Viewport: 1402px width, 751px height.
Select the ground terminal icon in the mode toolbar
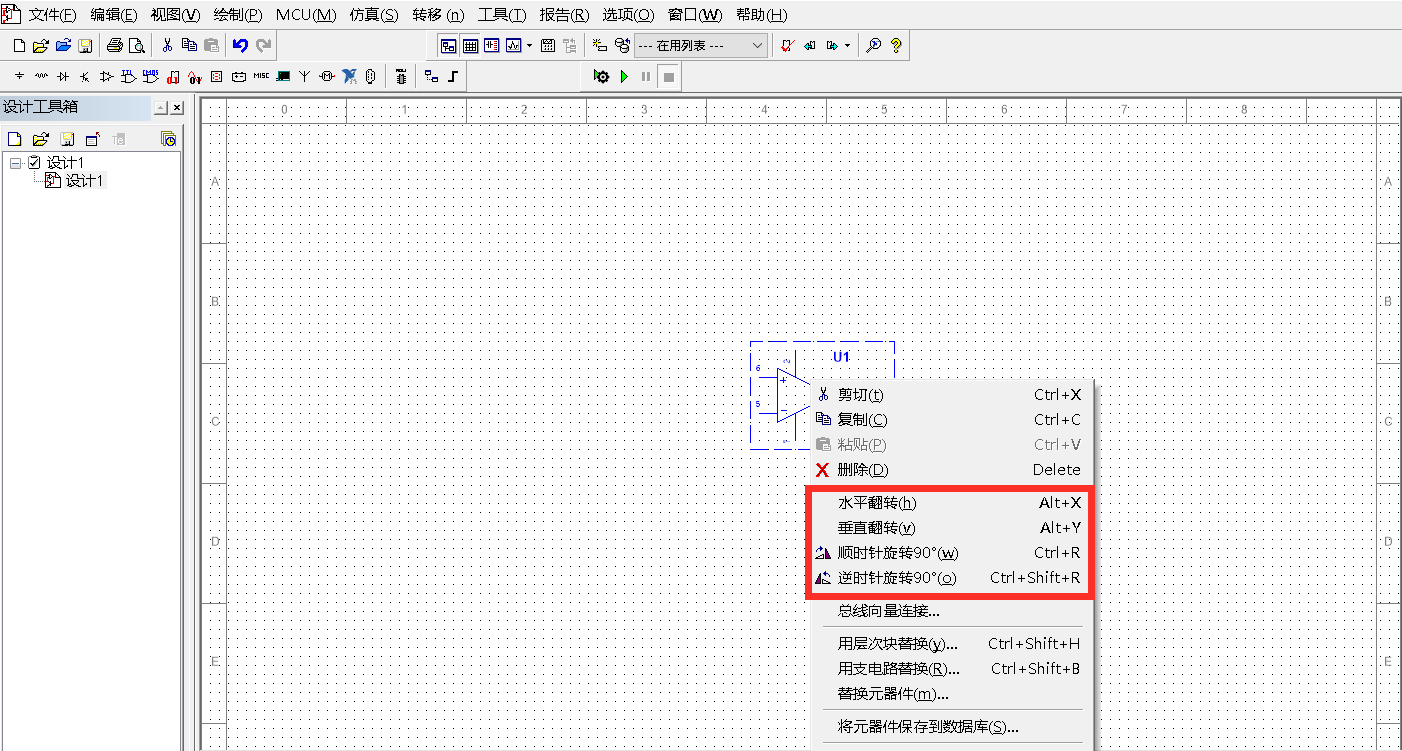18,76
